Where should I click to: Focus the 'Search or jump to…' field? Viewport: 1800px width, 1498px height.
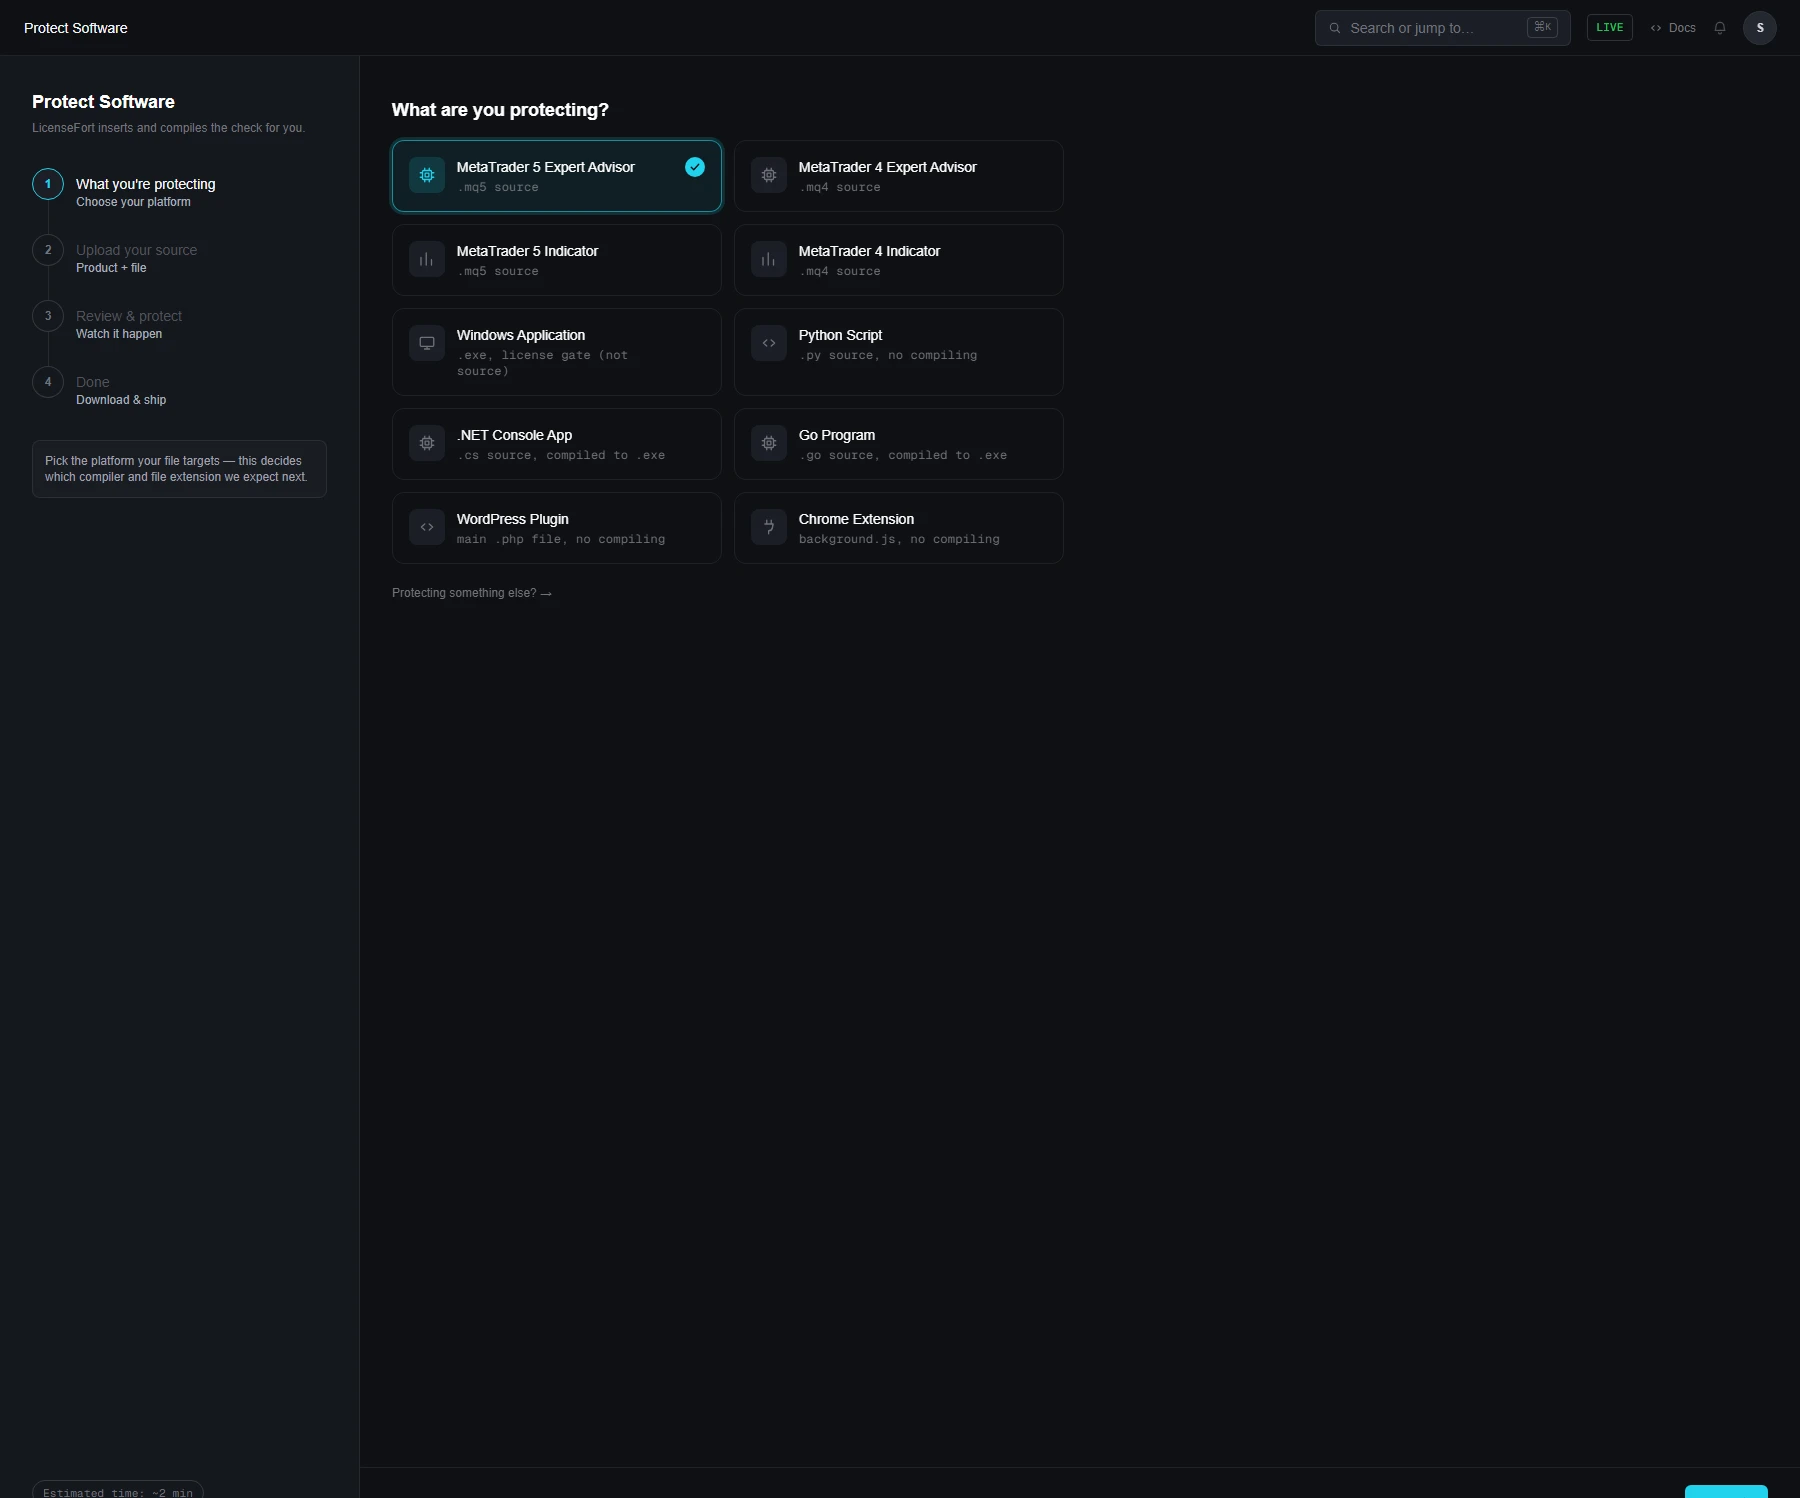pos(1443,28)
